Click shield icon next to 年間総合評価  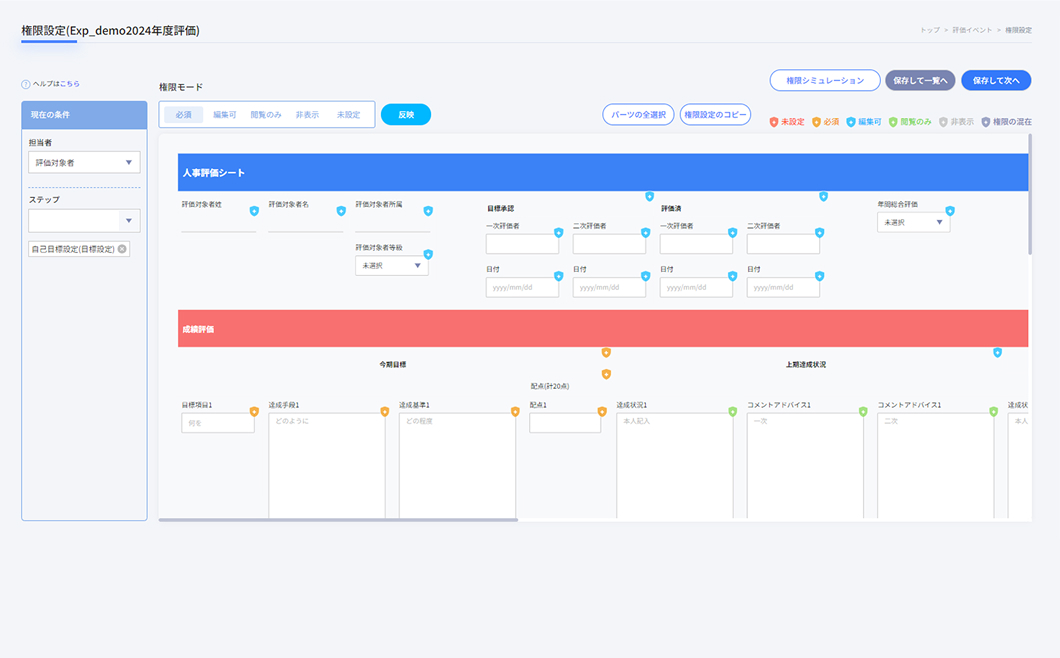pos(950,211)
